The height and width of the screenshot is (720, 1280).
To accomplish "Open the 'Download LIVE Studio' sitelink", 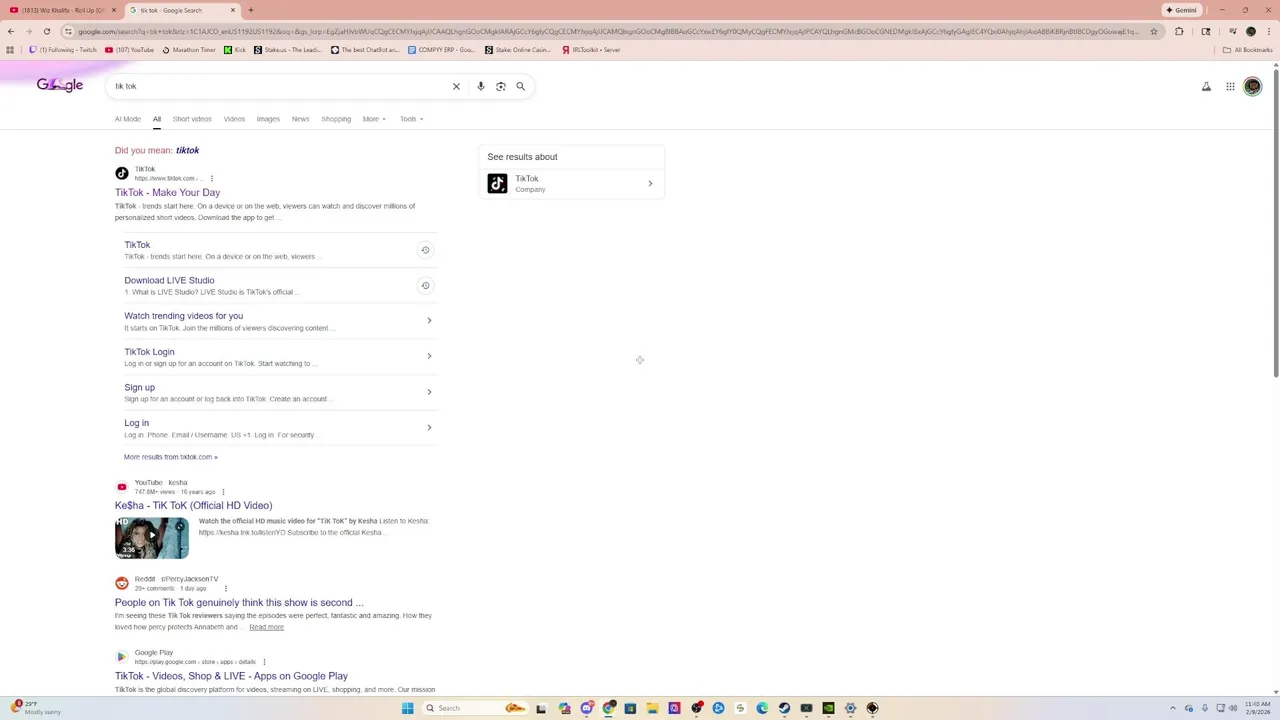I will (x=169, y=281).
